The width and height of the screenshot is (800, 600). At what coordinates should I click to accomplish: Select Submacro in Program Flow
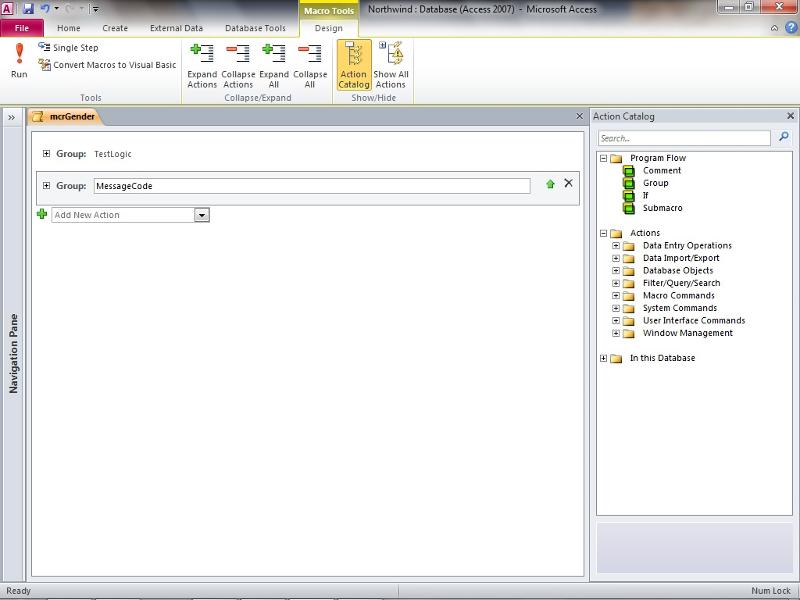[662, 208]
